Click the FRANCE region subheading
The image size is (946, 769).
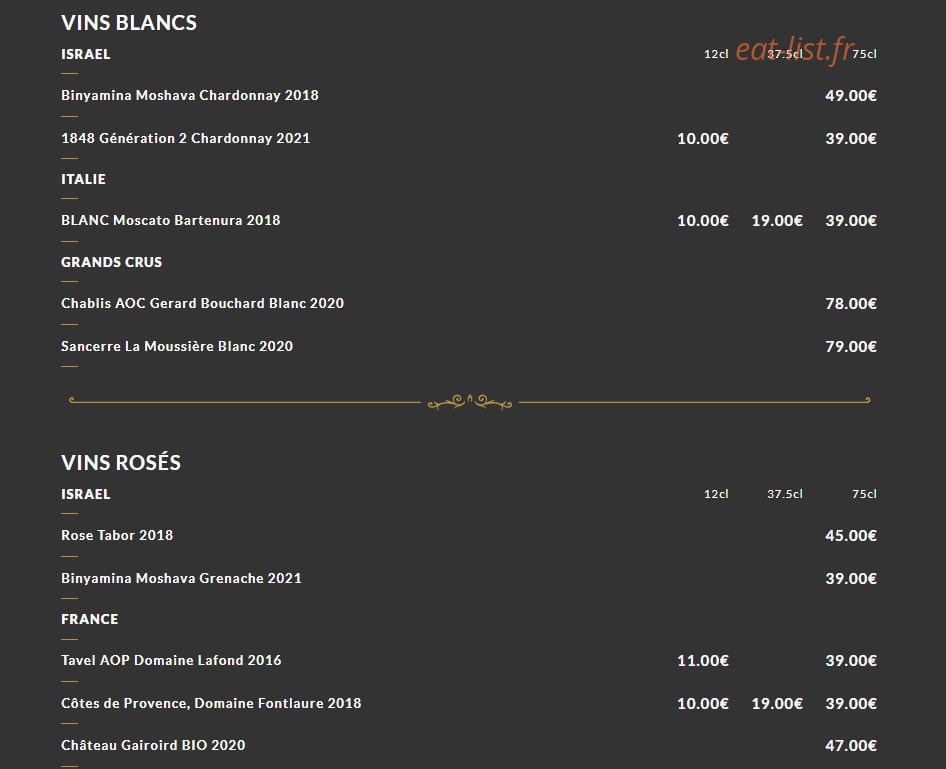[89, 619]
